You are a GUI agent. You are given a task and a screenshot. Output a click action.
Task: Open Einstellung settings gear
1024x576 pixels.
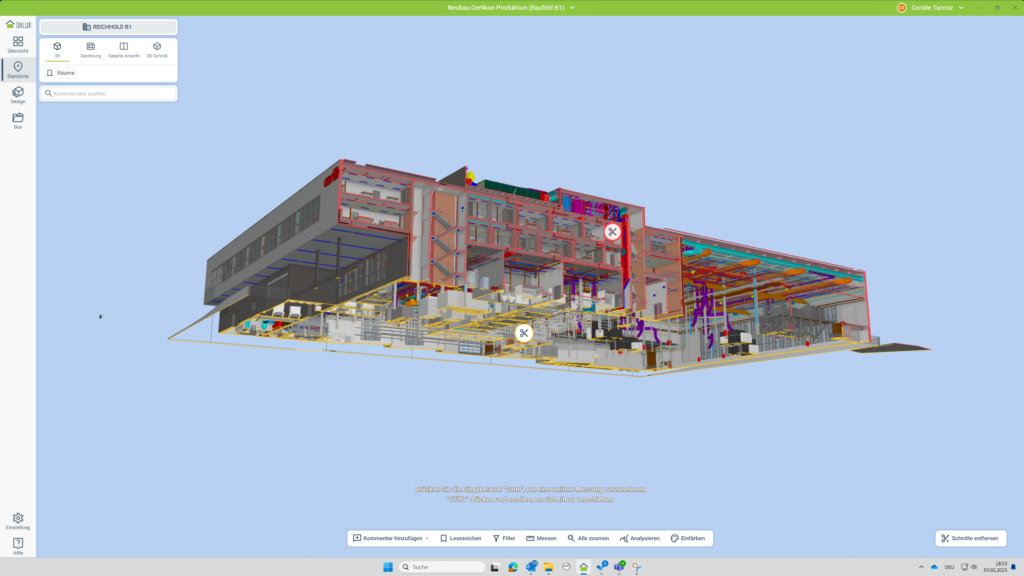(x=18, y=521)
